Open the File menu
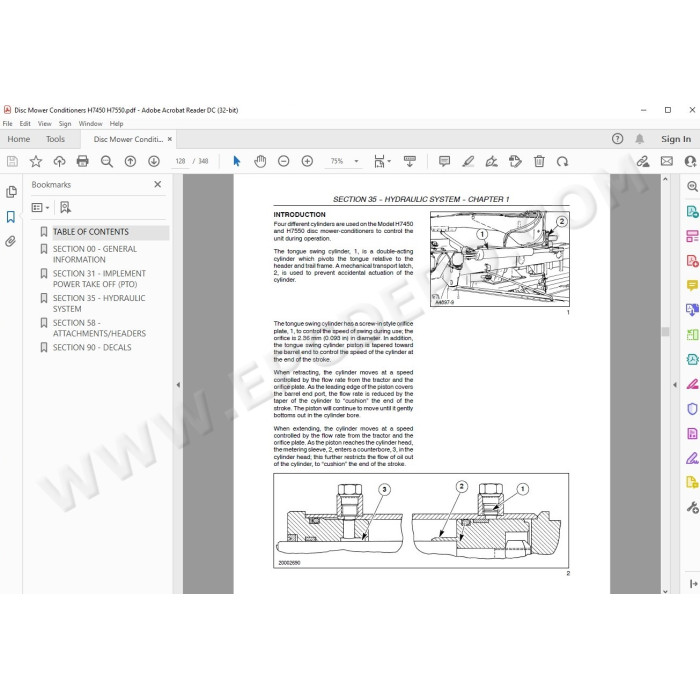 (x=8, y=124)
